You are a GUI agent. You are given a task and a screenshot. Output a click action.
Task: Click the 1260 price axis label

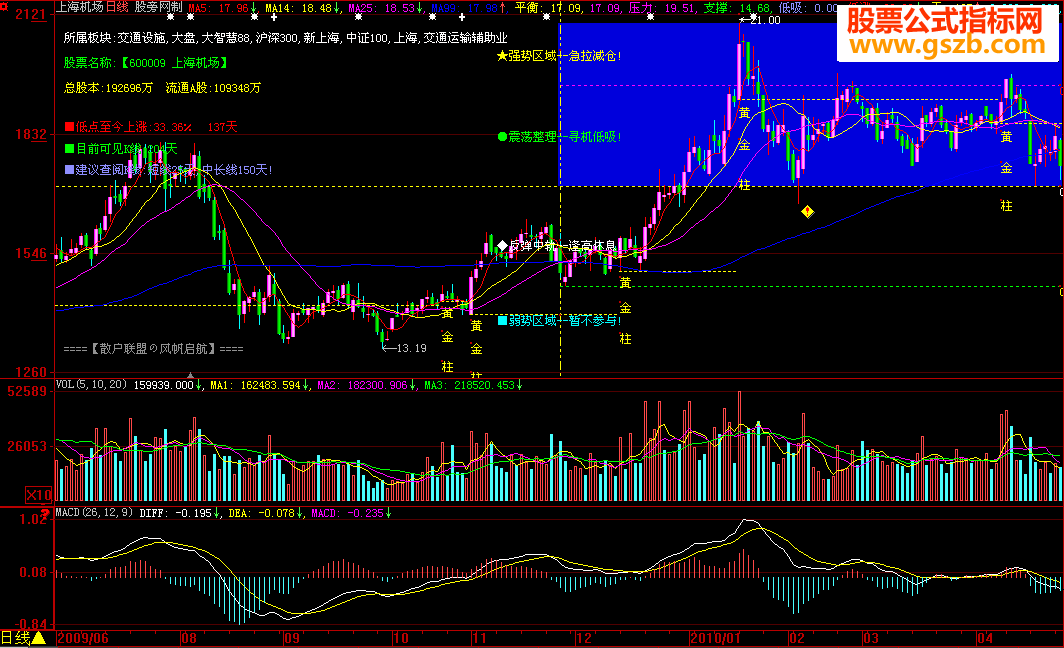[31, 372]
